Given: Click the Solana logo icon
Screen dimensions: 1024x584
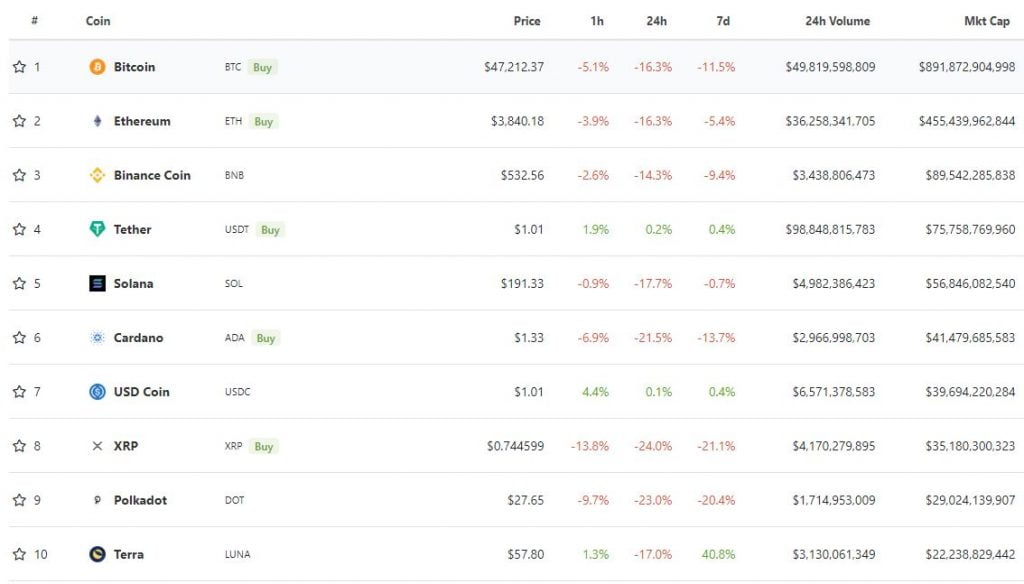Looking at the screenshot, I should [x=97, y=284].
